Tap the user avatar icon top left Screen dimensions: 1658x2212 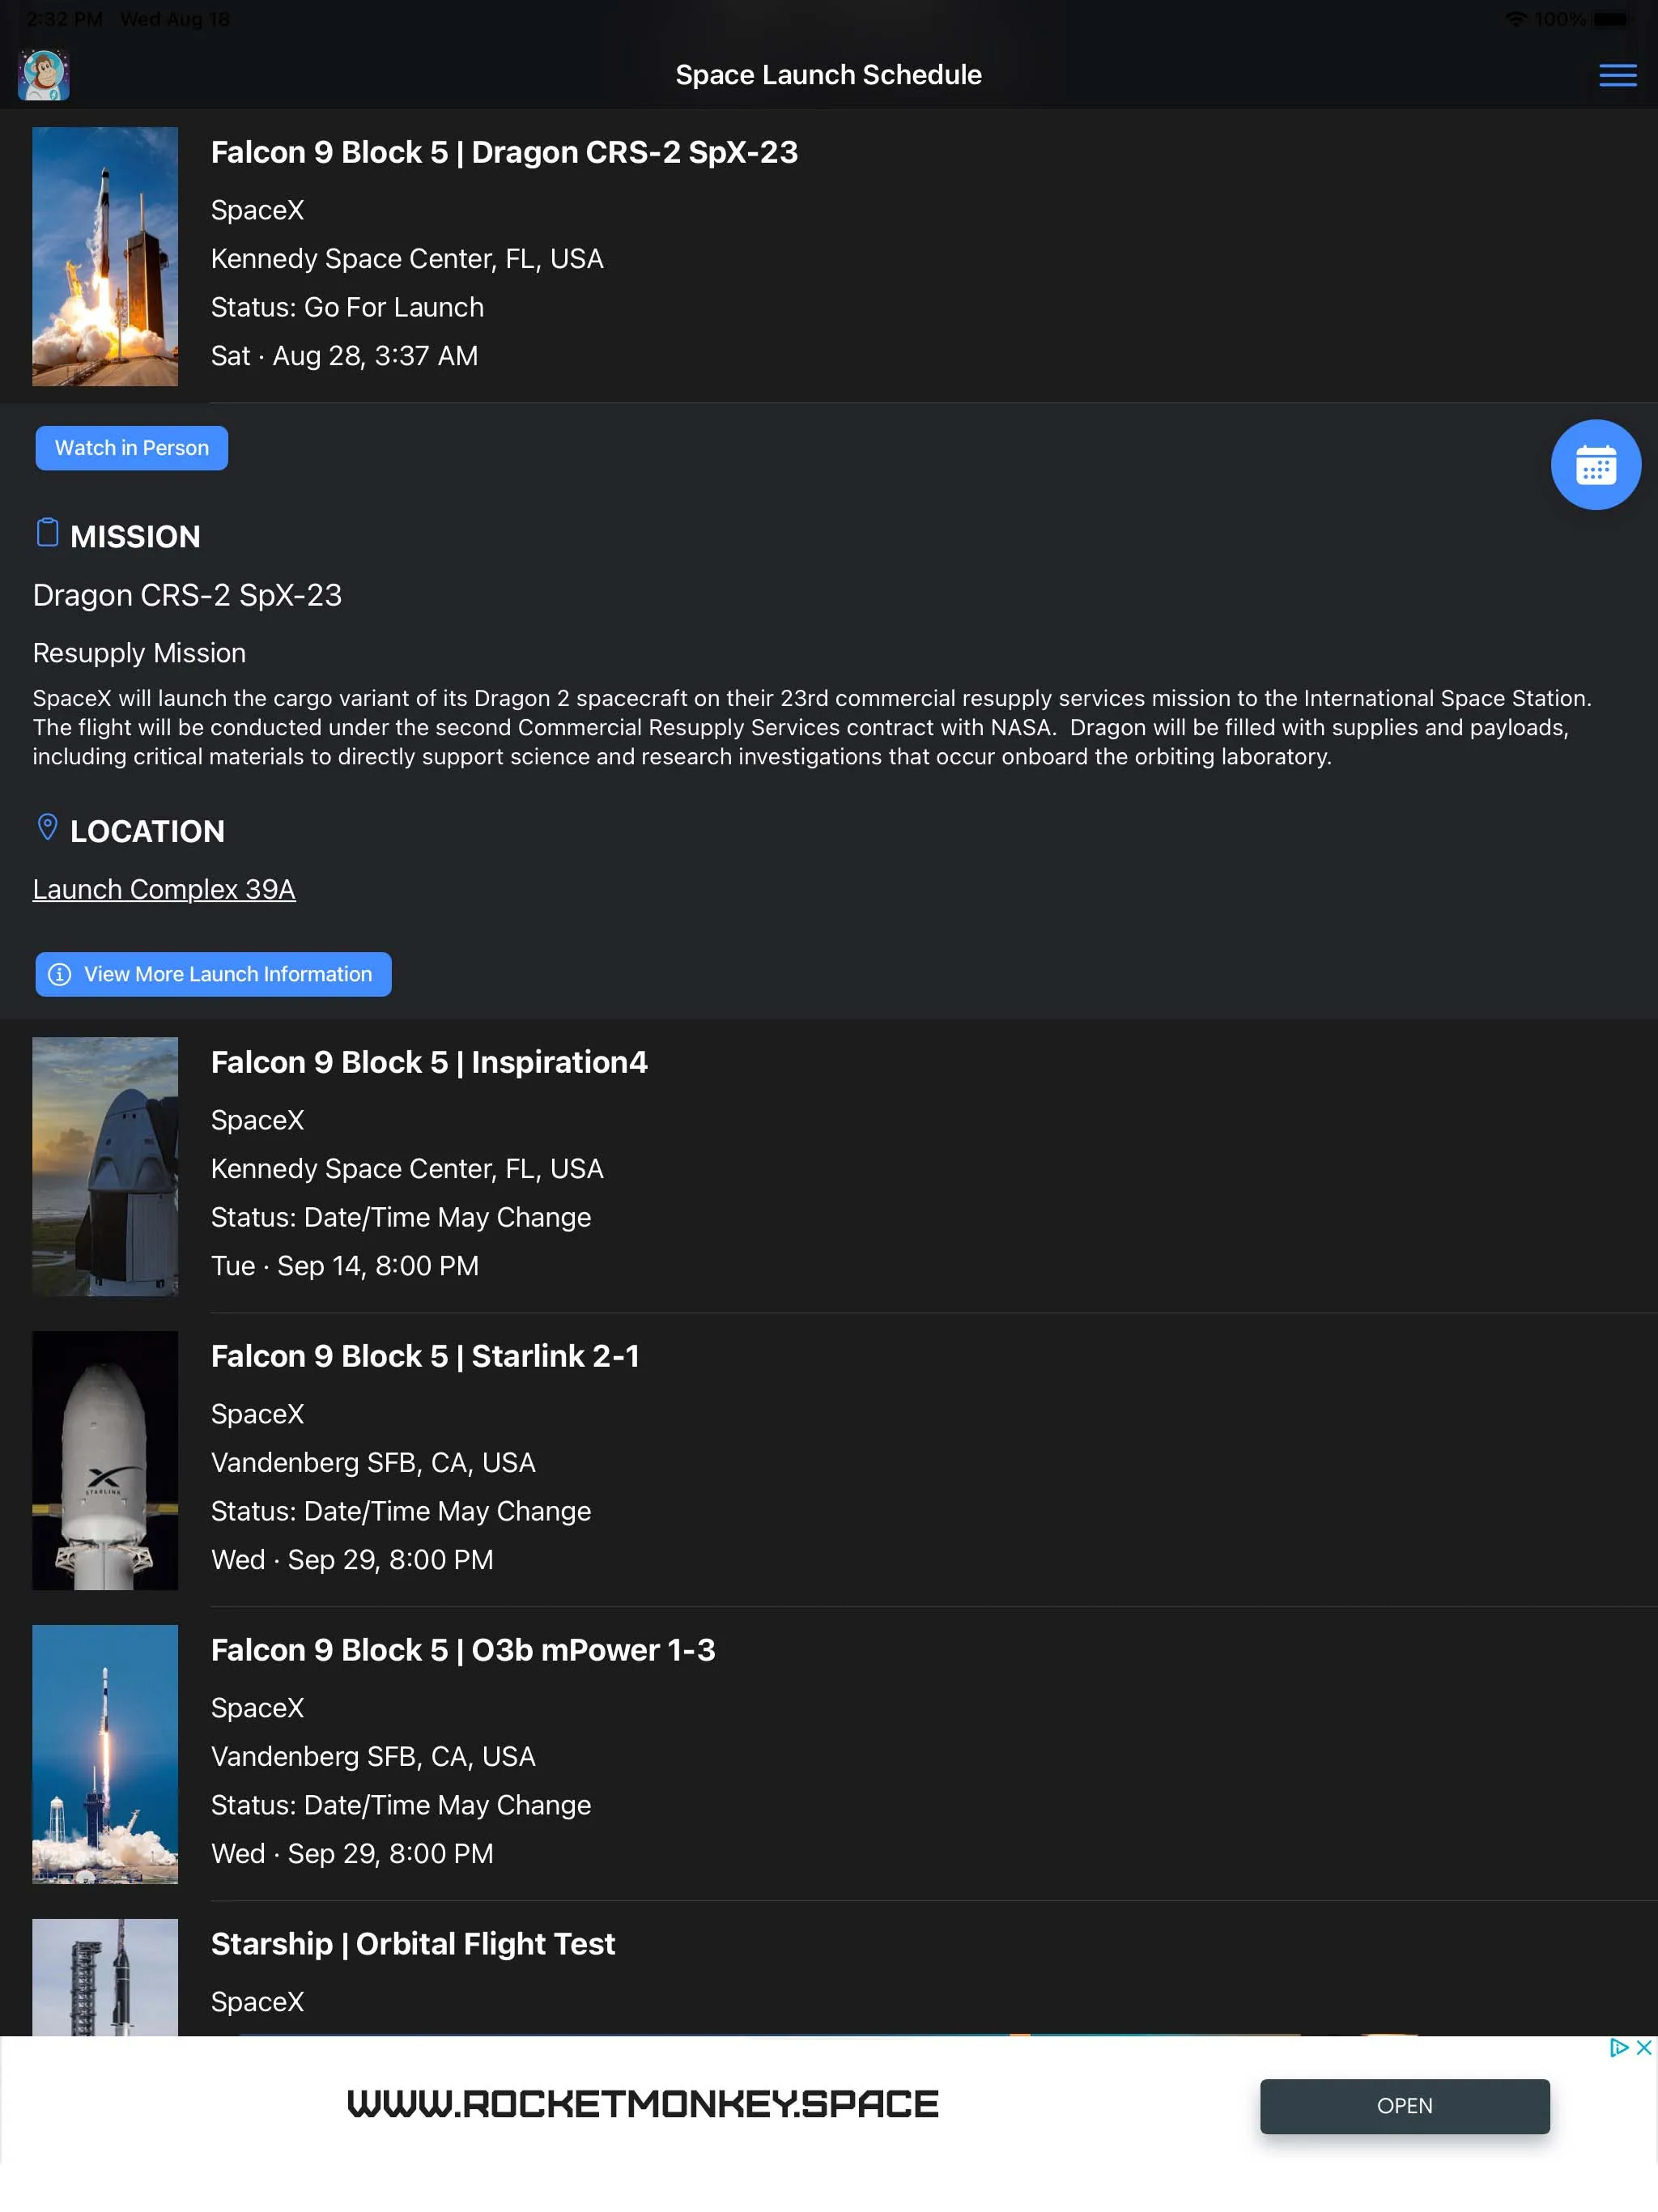tap(44, 73)
